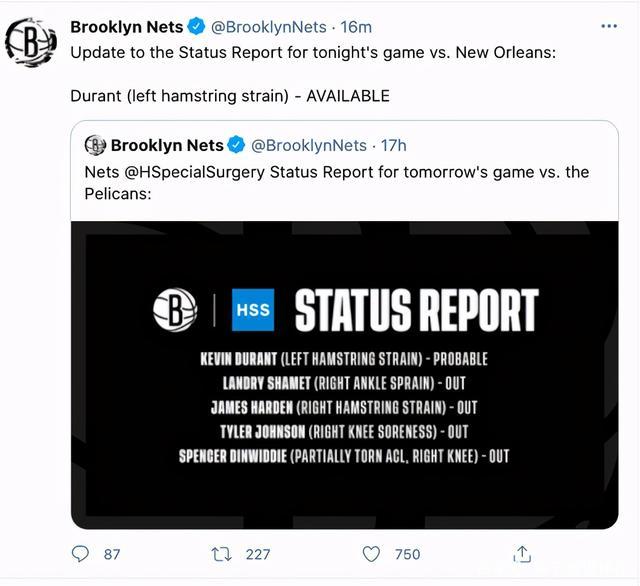Click the @BrooklynNets handle in quoted tweet

click(308, 146)
